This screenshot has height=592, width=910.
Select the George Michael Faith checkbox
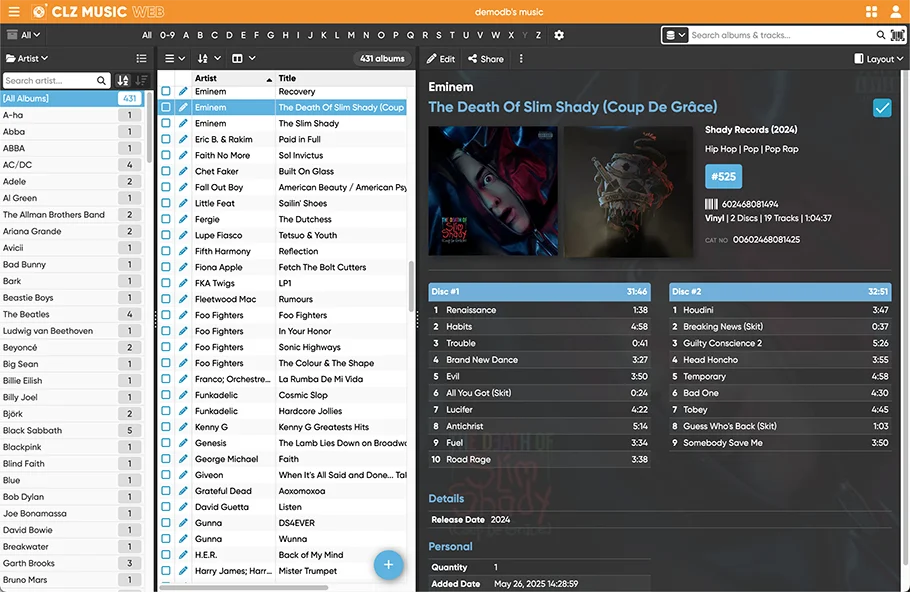[x=166, y=459]
